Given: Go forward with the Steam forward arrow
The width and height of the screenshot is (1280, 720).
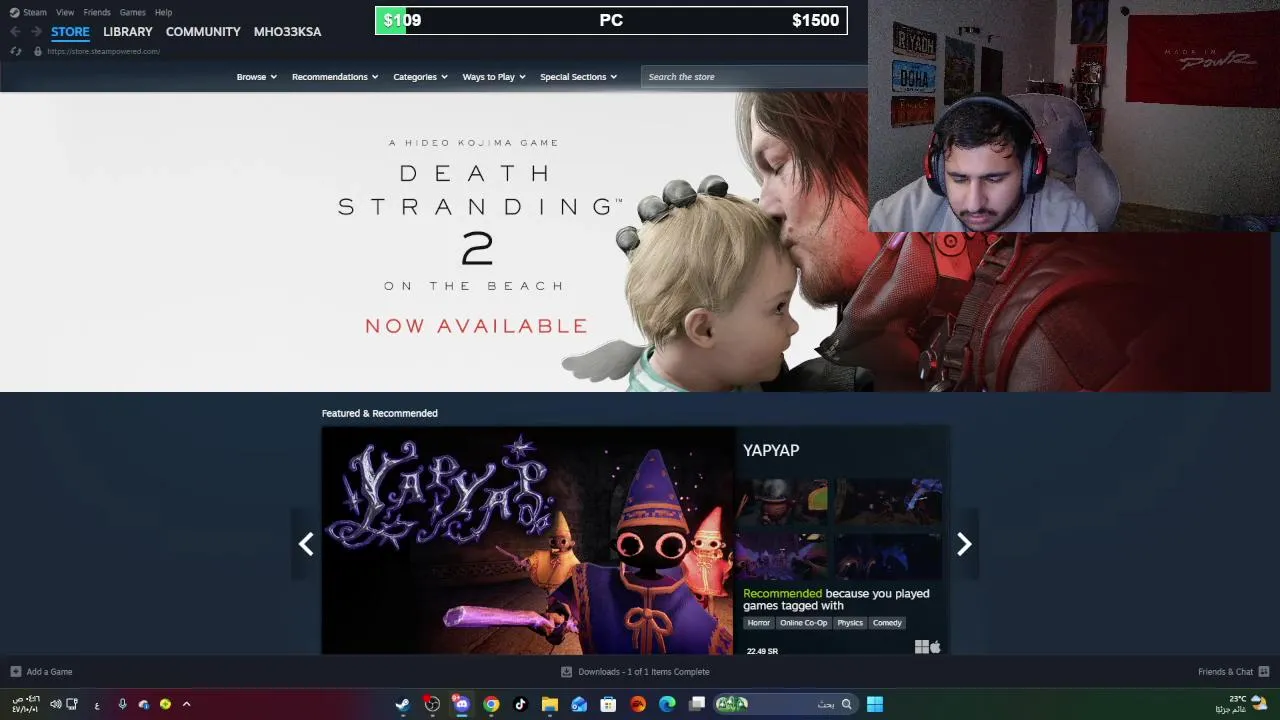Looking at the screenshot, I should coord(36,32).
